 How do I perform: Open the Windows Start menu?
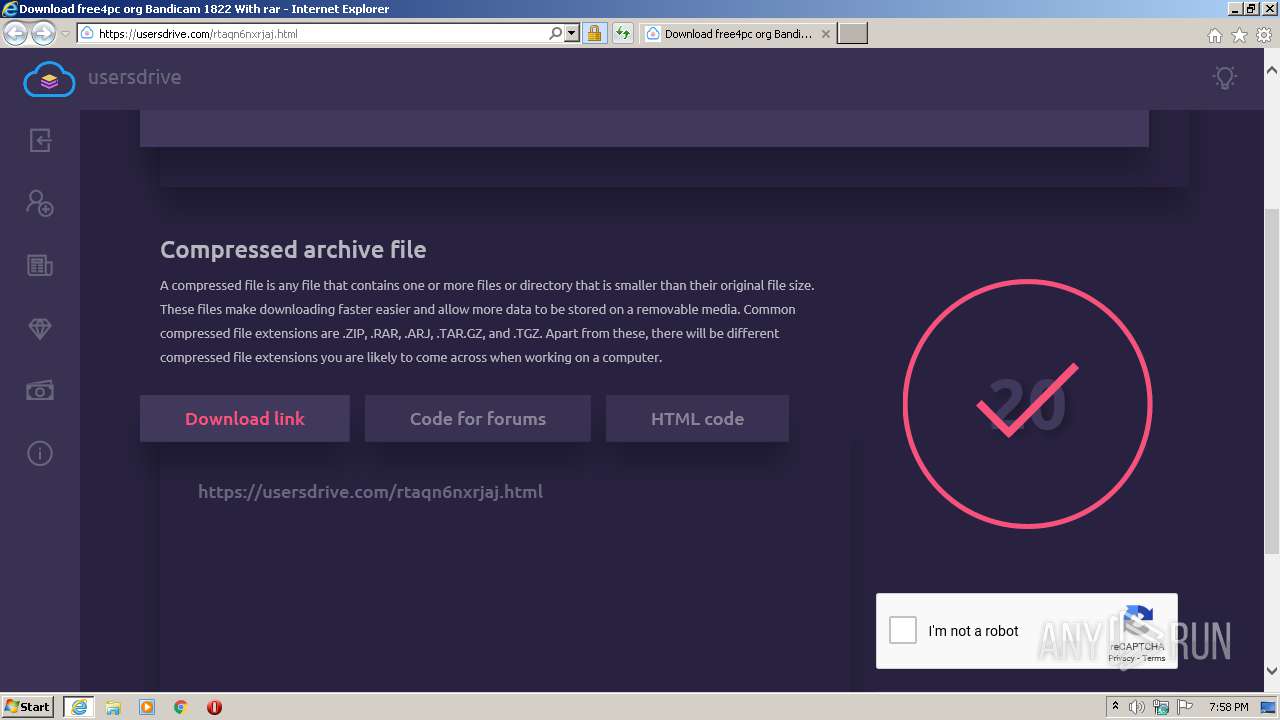coord(28,706)
